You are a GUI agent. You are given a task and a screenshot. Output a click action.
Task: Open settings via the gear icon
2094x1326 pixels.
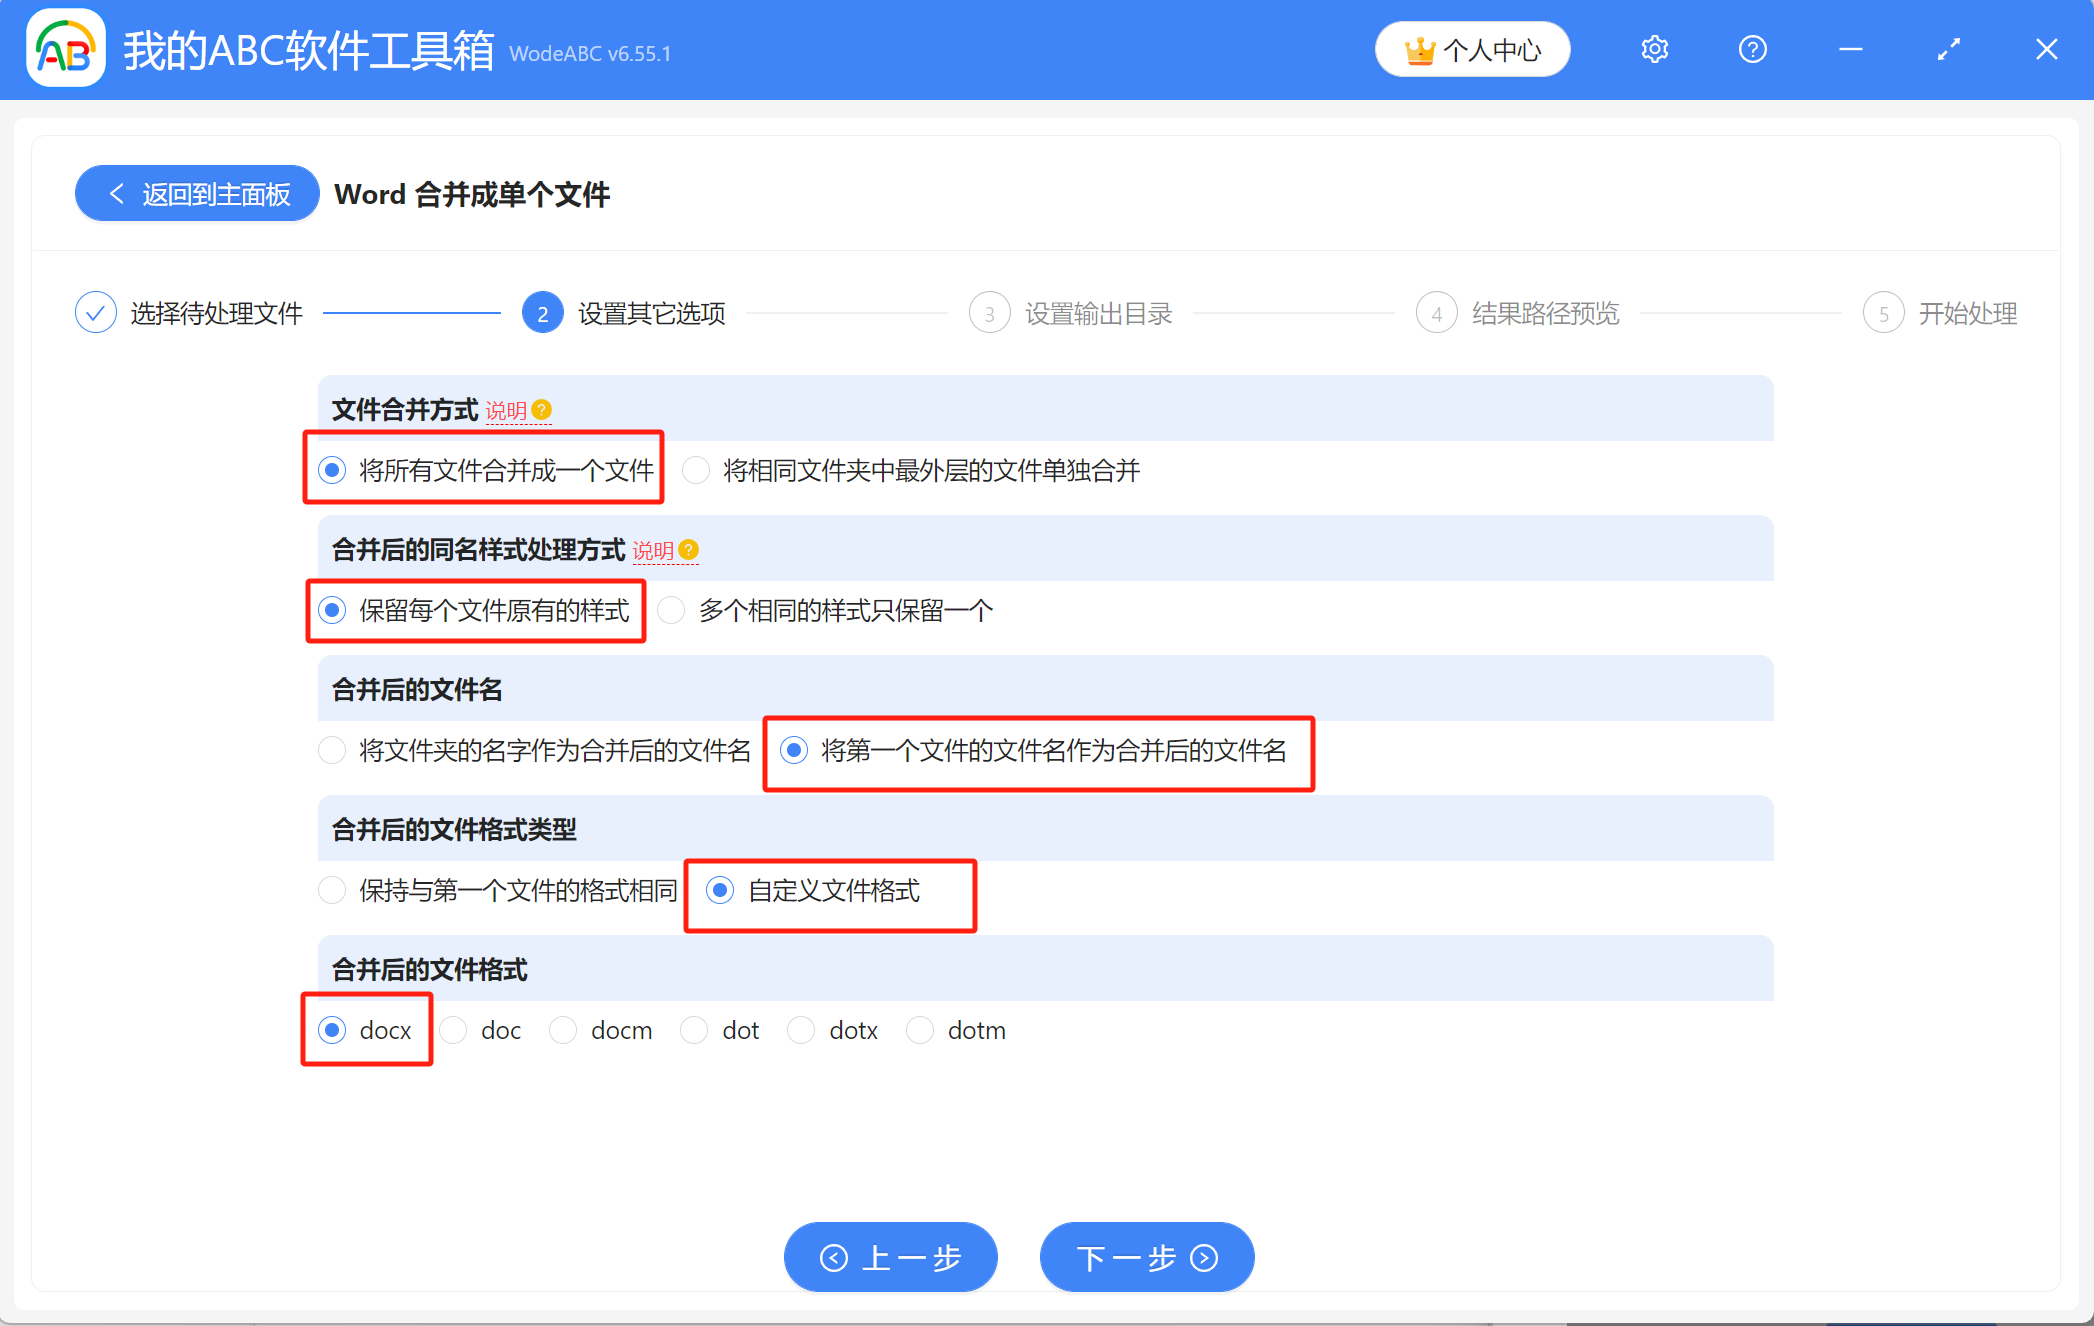(x=1654, y=49)
